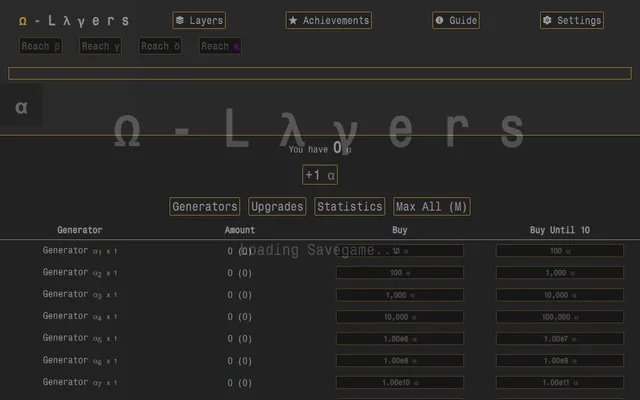The height and width of the screenshot is (400, 640).
Task: Click the Ω-Layers title in the header
Action: pos(74,21)
